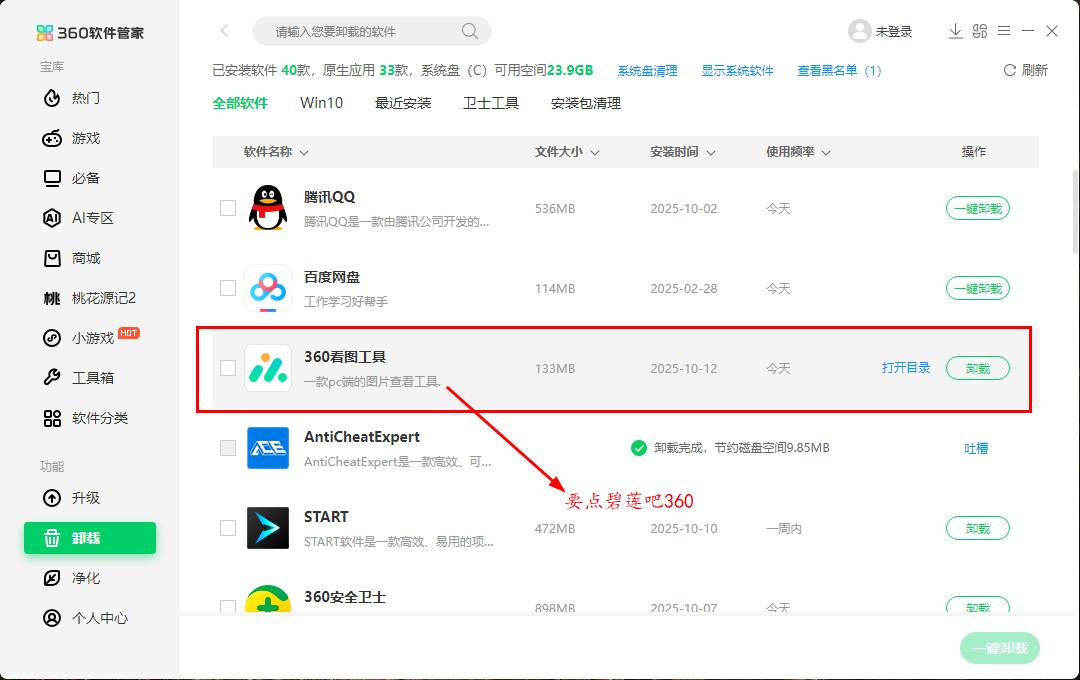Viewport: 1080px width, 680px height.
Task: Switch to the Win10 tab
Action: point(322,103)
